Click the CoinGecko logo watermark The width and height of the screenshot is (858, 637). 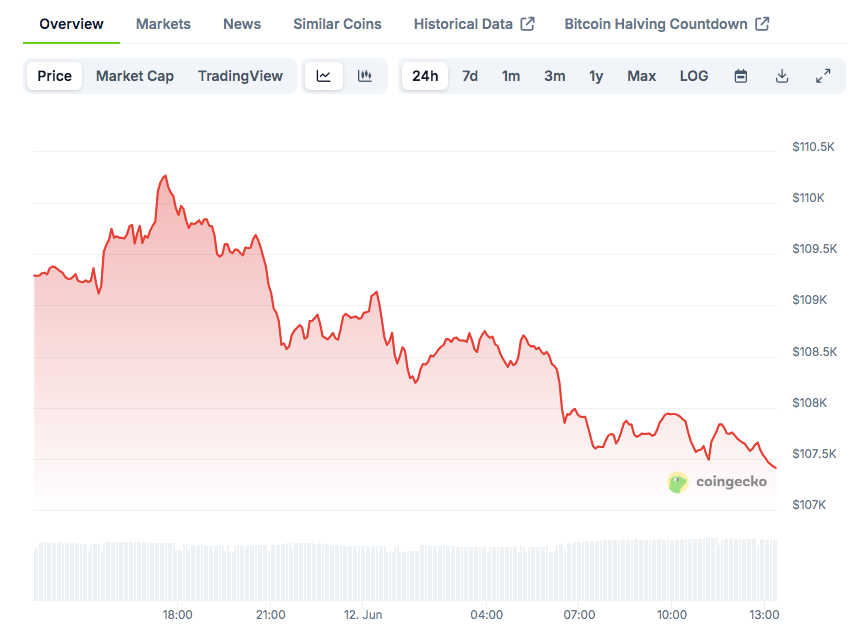click(718, 482)
